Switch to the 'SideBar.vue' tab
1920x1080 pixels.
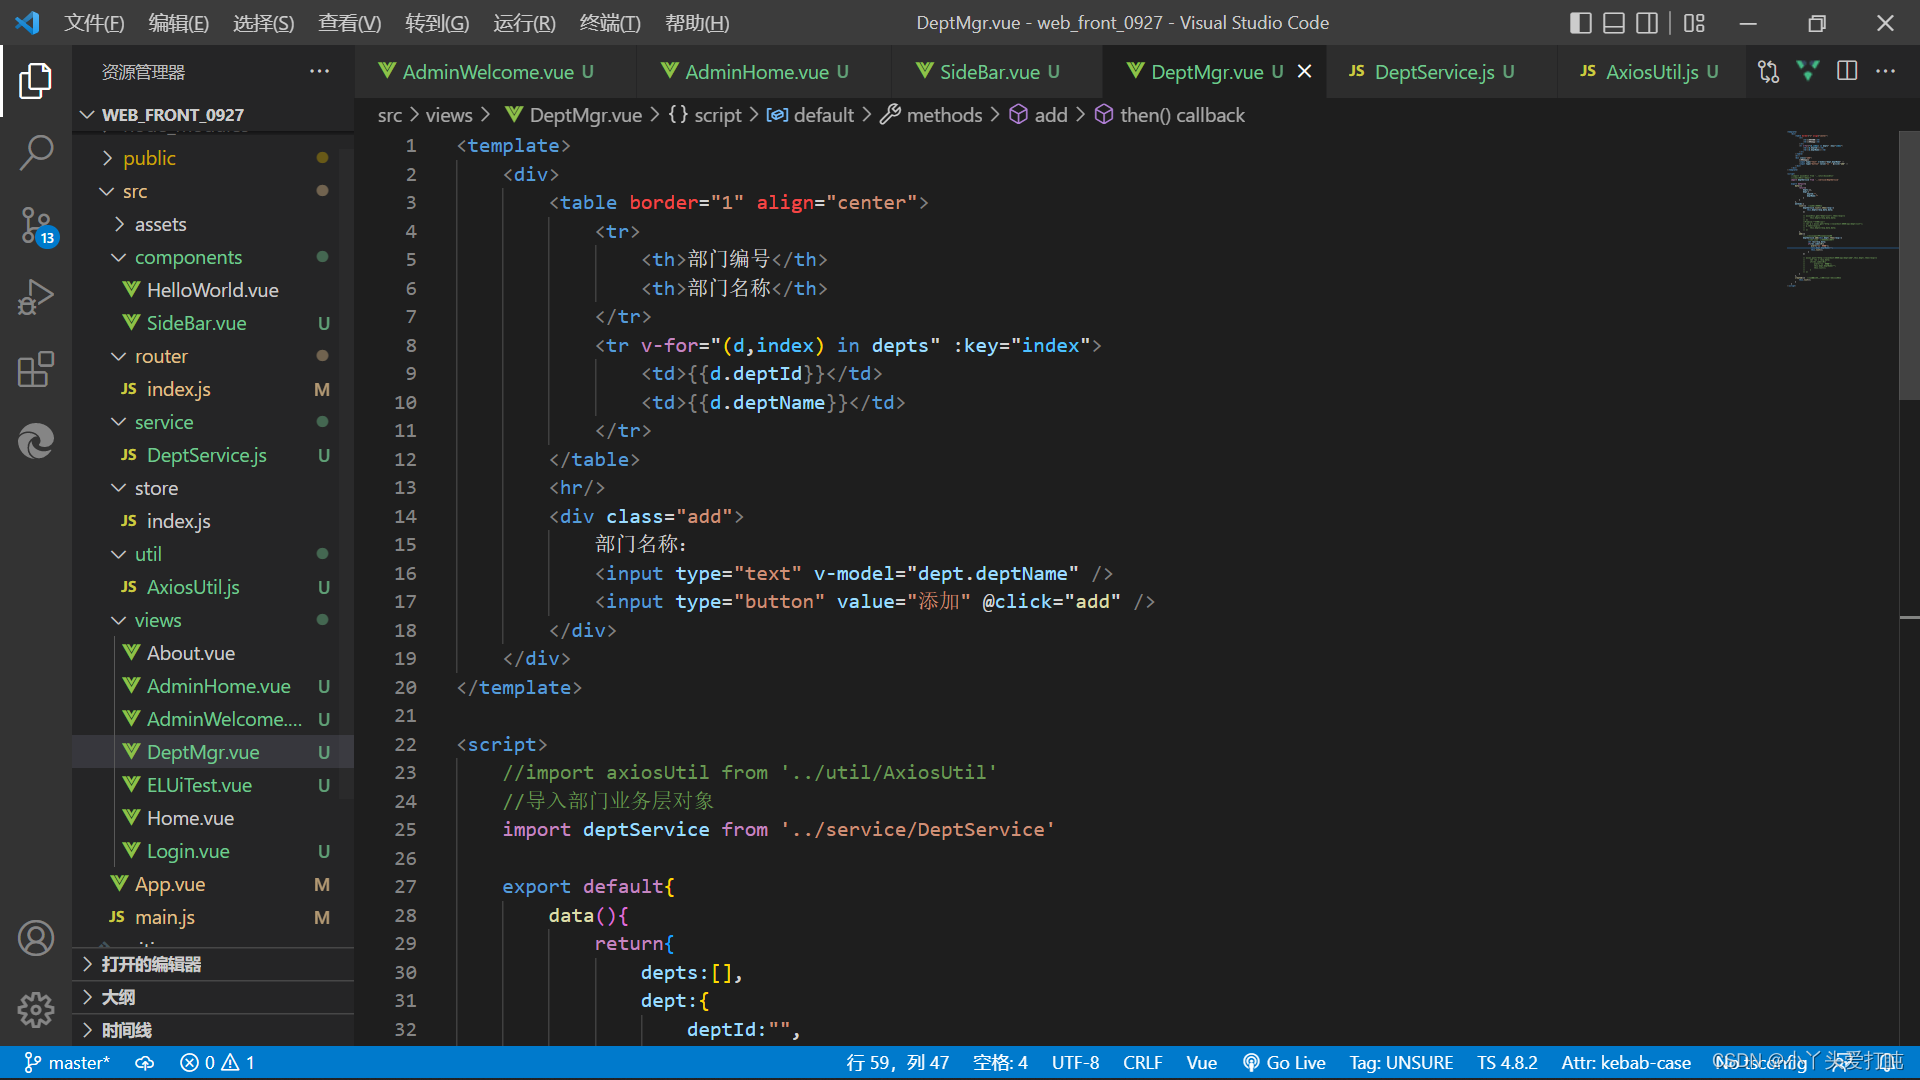(x=989, y=71)
